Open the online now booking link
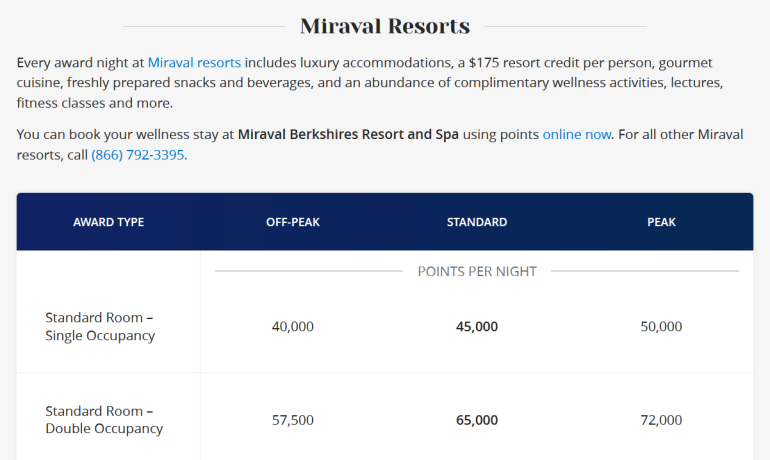This screenshot has width=770, height=460. click(x=576, y=134)
